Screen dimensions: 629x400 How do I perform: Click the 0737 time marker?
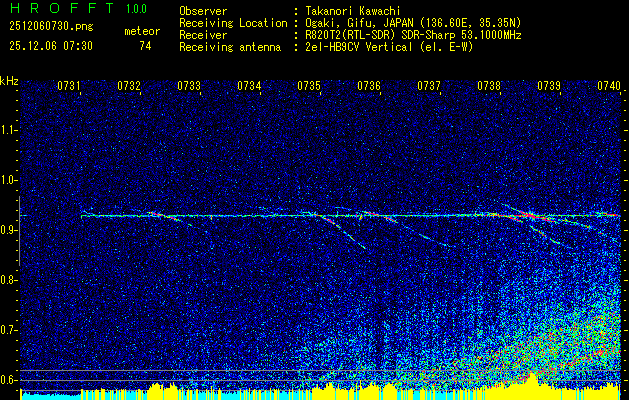pyautogui.click(x=429, y=85)
